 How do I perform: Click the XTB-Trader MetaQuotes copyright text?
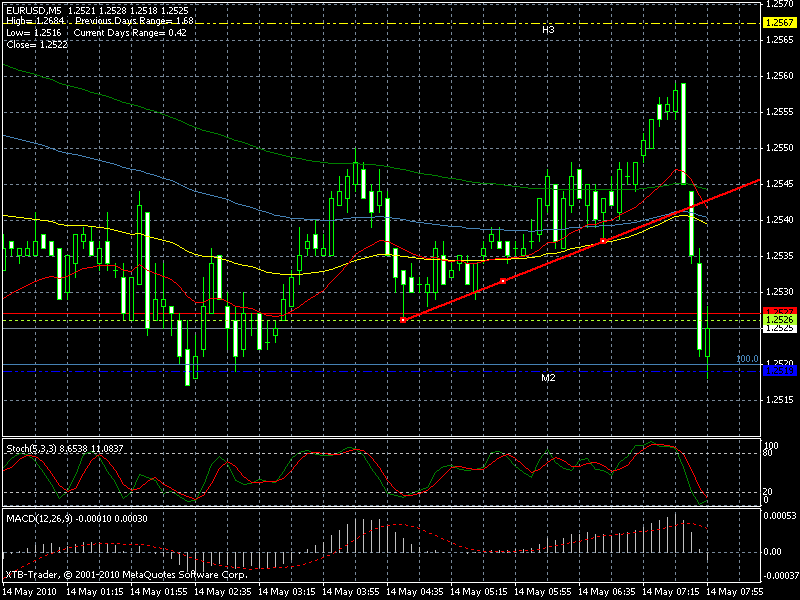coord(127,574)
